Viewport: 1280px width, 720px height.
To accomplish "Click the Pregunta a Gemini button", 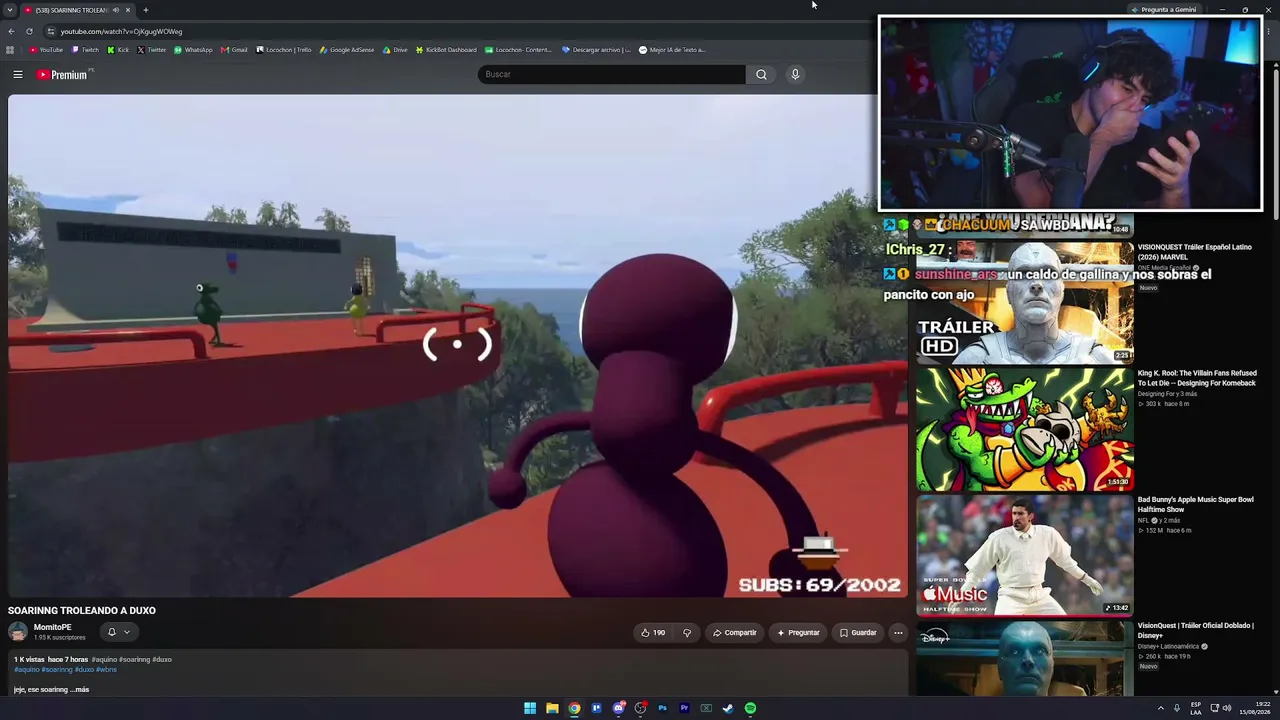I will tap(1164, 10).
